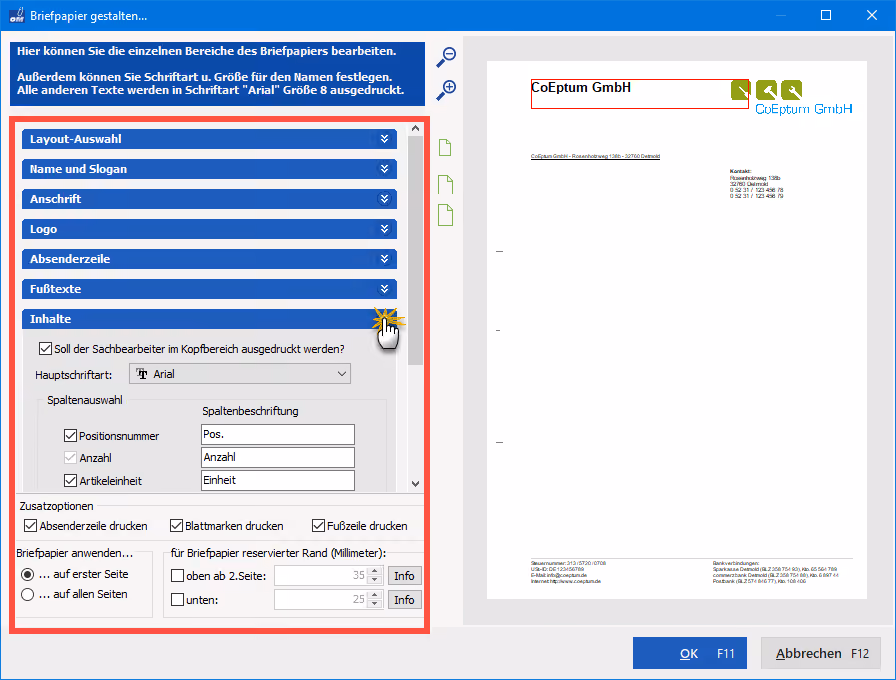
Task: Click the blue CoEptum GmbH logo in preview
Action: [x=803, y=109]
